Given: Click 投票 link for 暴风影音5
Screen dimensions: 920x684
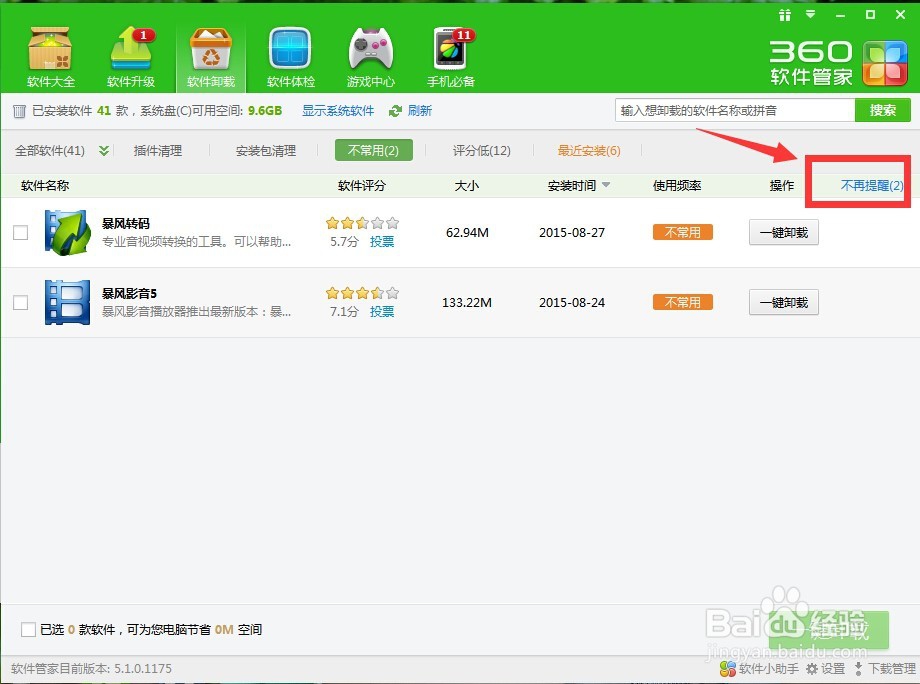Looking at the screenshot, I should [382, 311].
